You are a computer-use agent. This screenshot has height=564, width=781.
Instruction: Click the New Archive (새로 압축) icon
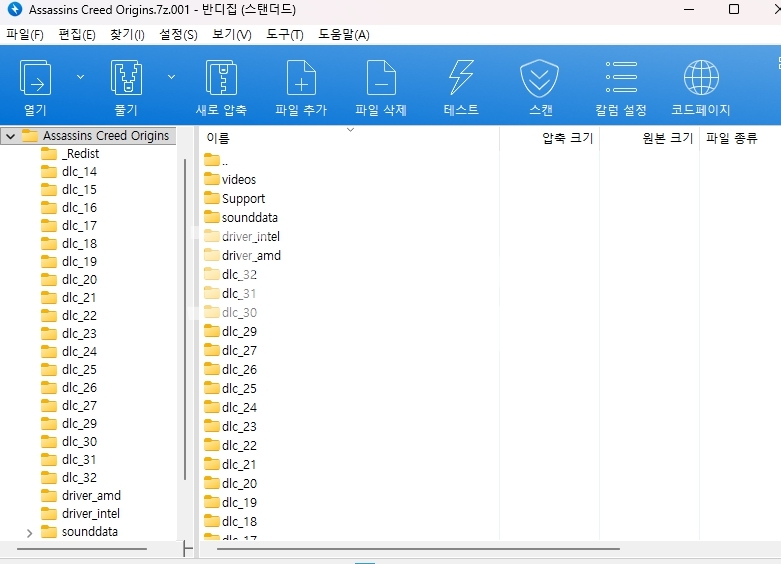(221, 78)
